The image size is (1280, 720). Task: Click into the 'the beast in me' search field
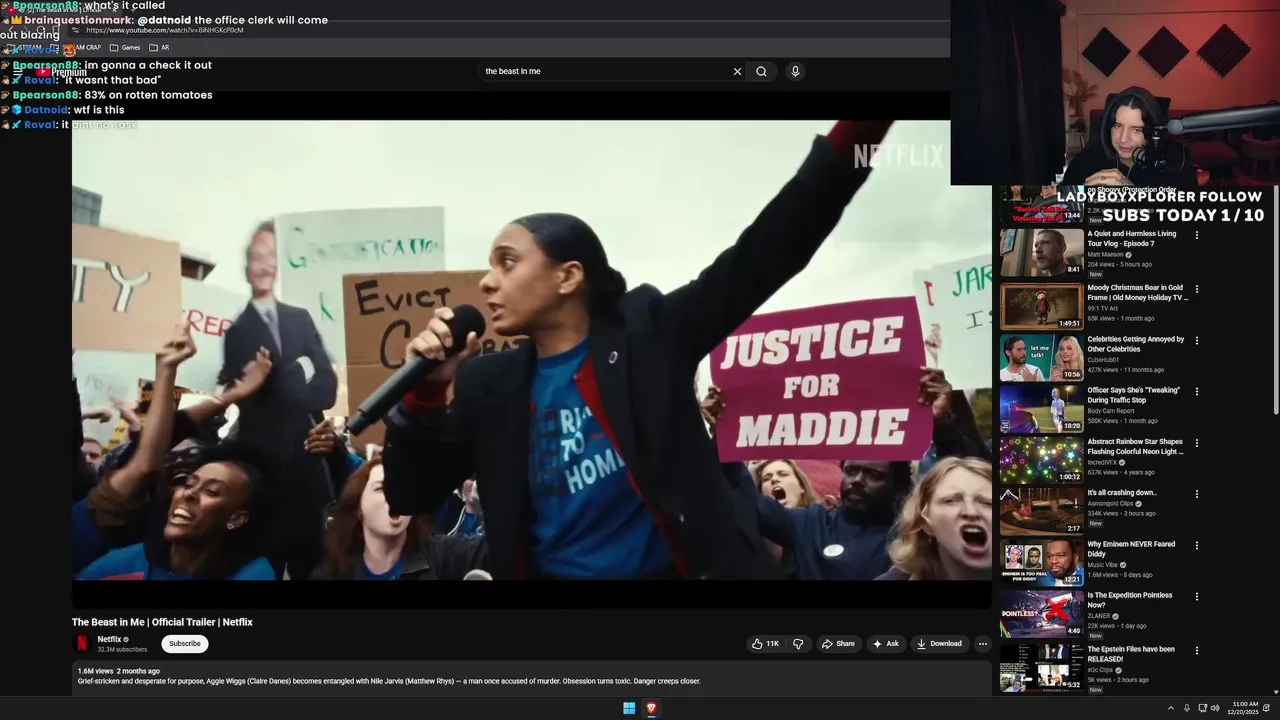coord(603,71)
